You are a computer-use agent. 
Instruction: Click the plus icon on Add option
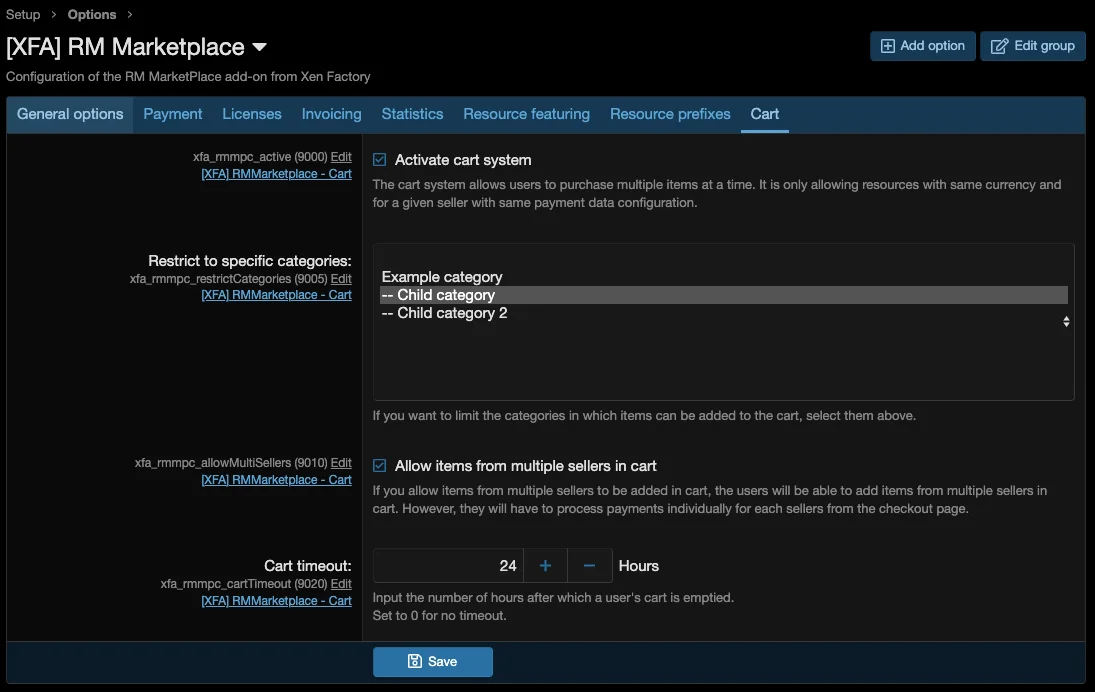(x=887, y=46)
